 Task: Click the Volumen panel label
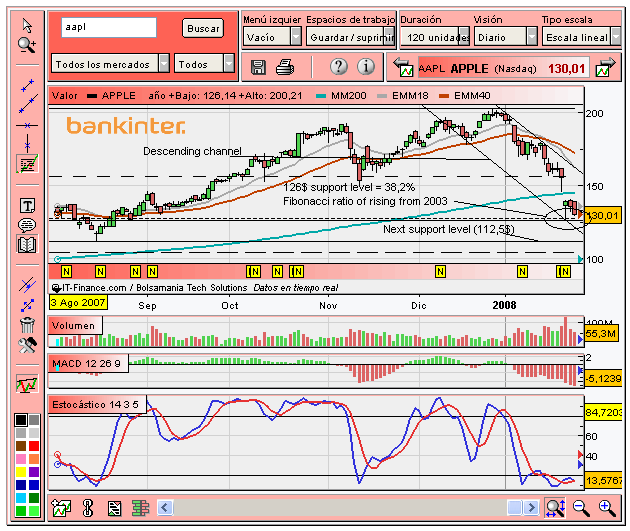pos(75,325)
